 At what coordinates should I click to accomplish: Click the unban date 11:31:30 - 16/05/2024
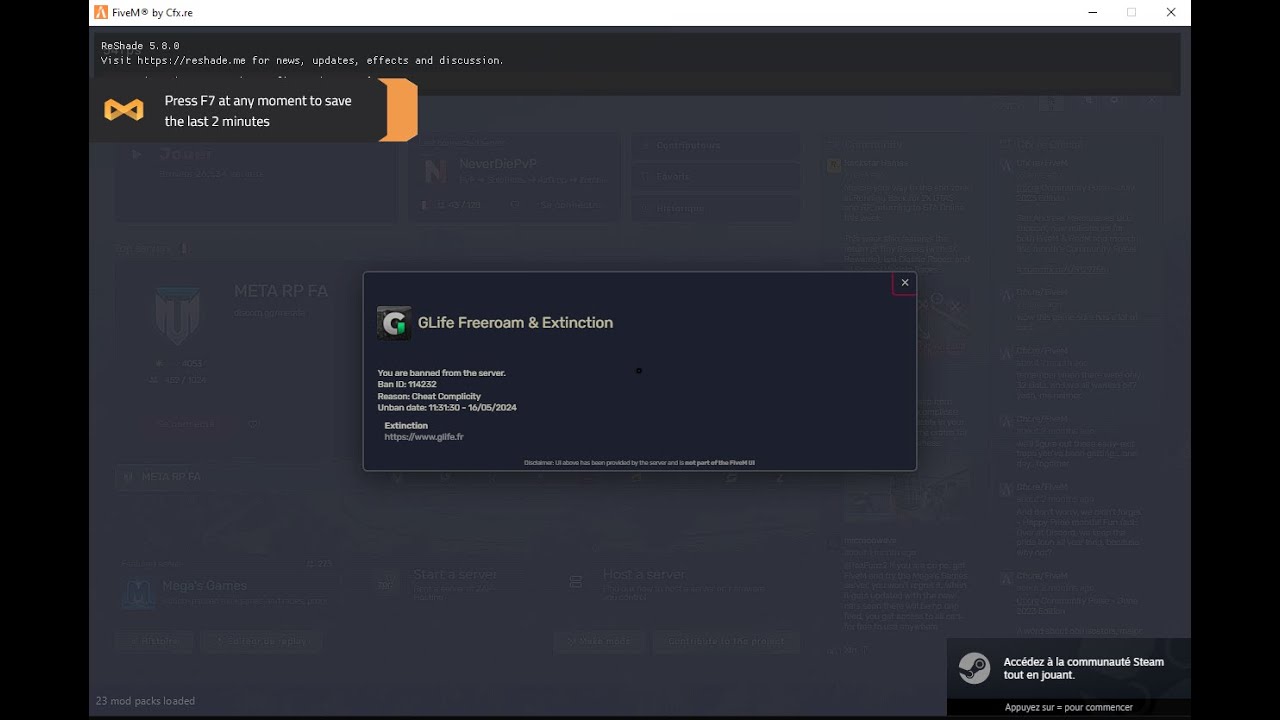(447, 408)
